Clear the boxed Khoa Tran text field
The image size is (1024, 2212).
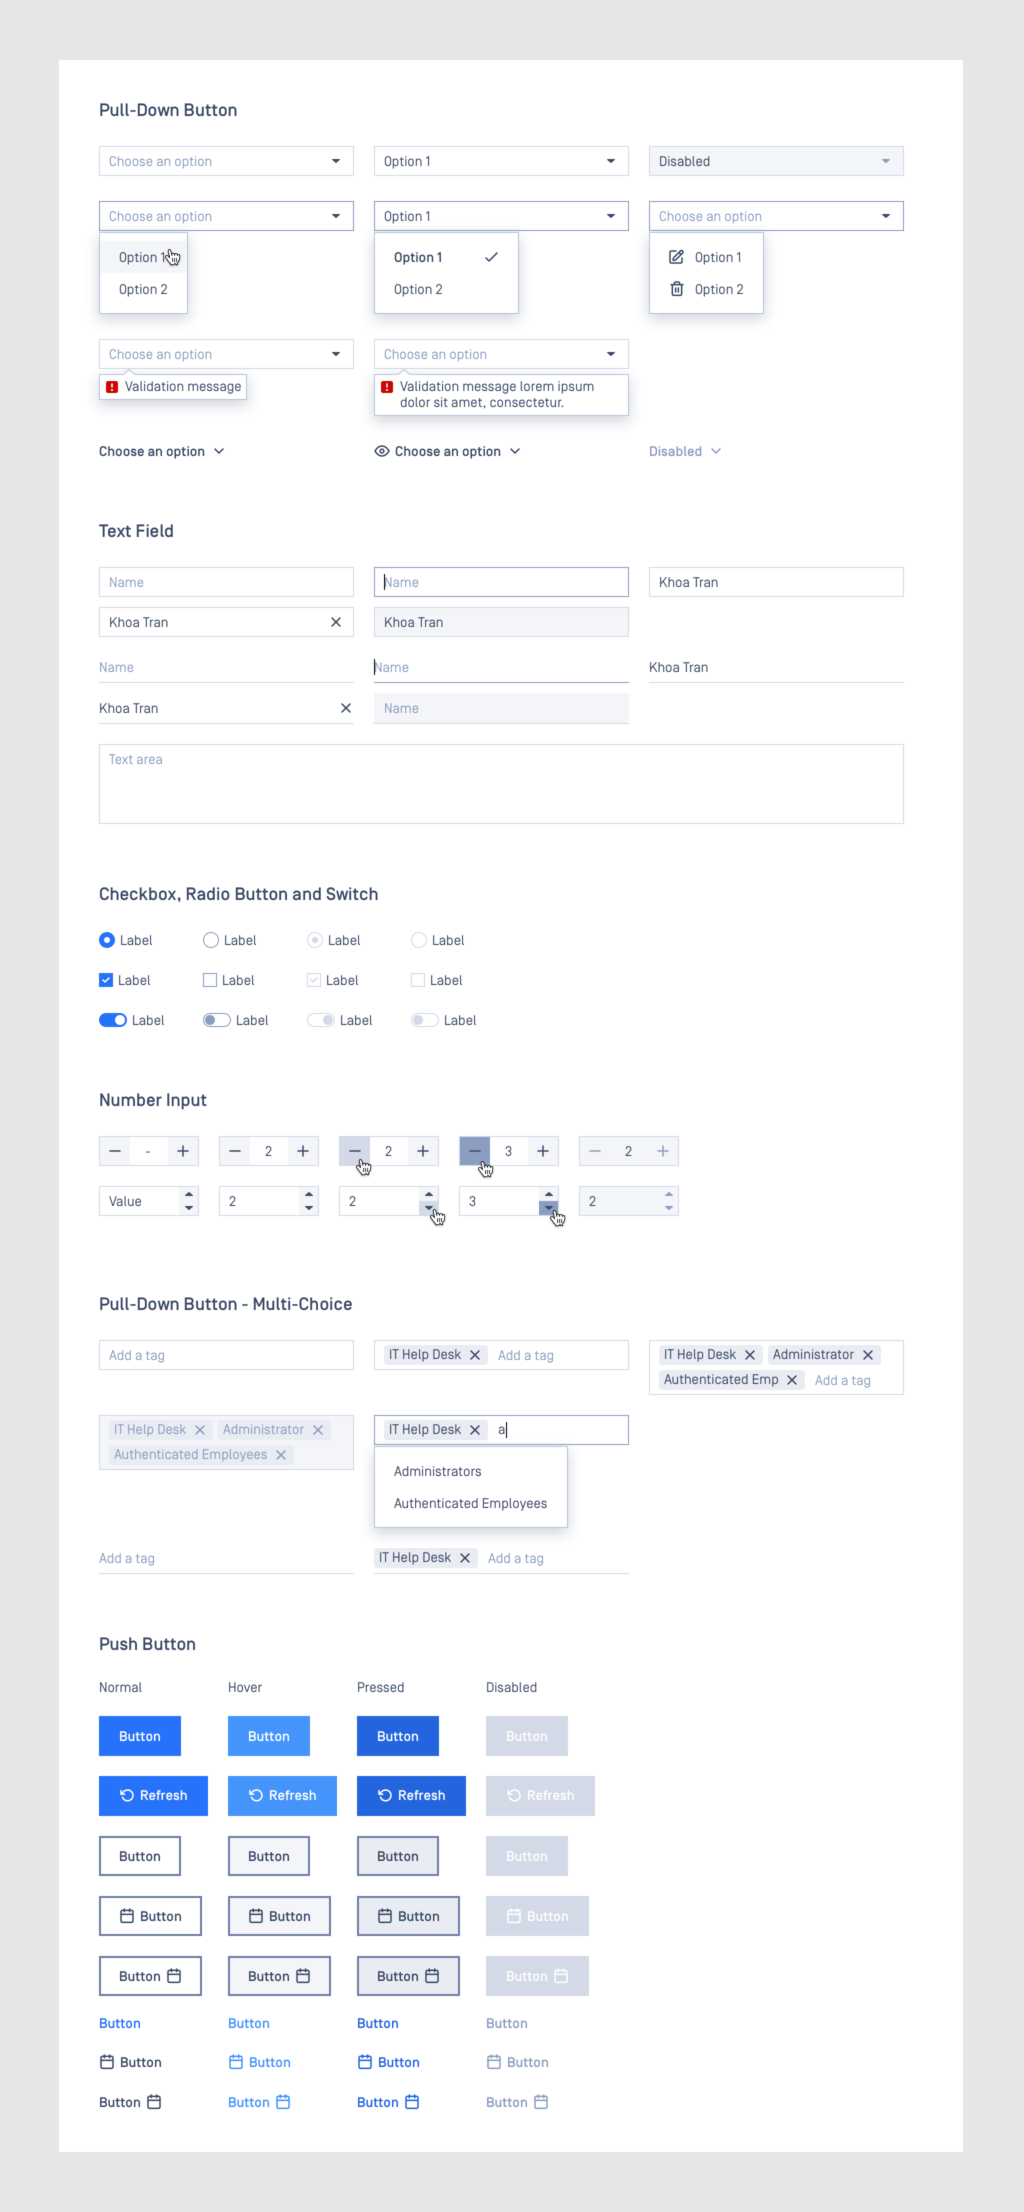point(336,622)
